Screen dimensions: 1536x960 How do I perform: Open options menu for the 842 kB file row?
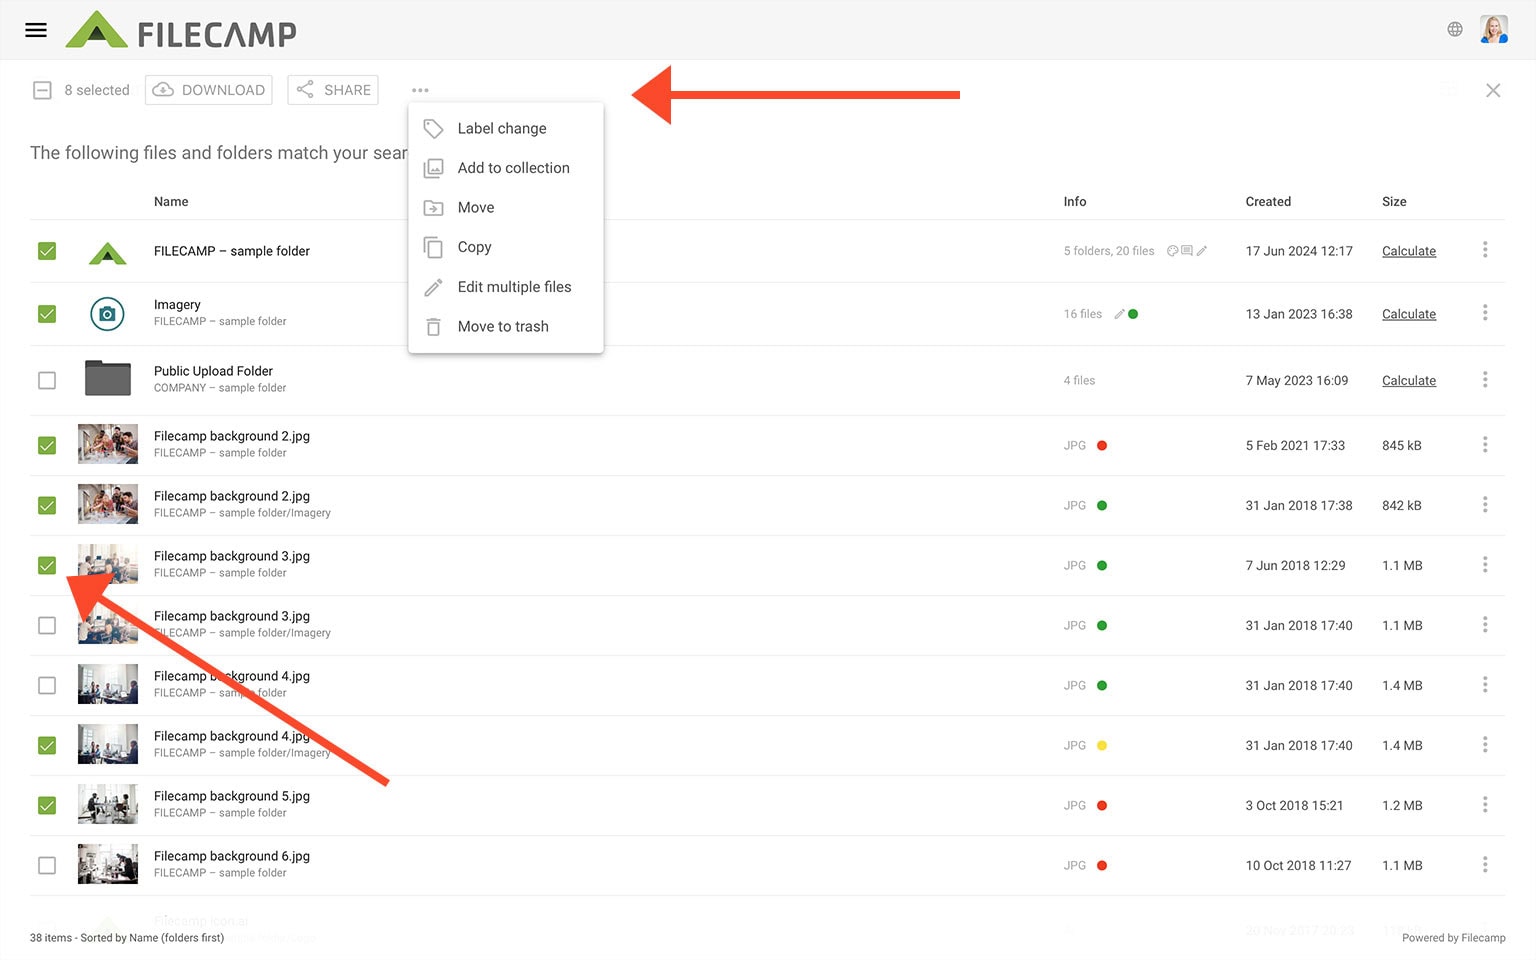[1485, 504]
